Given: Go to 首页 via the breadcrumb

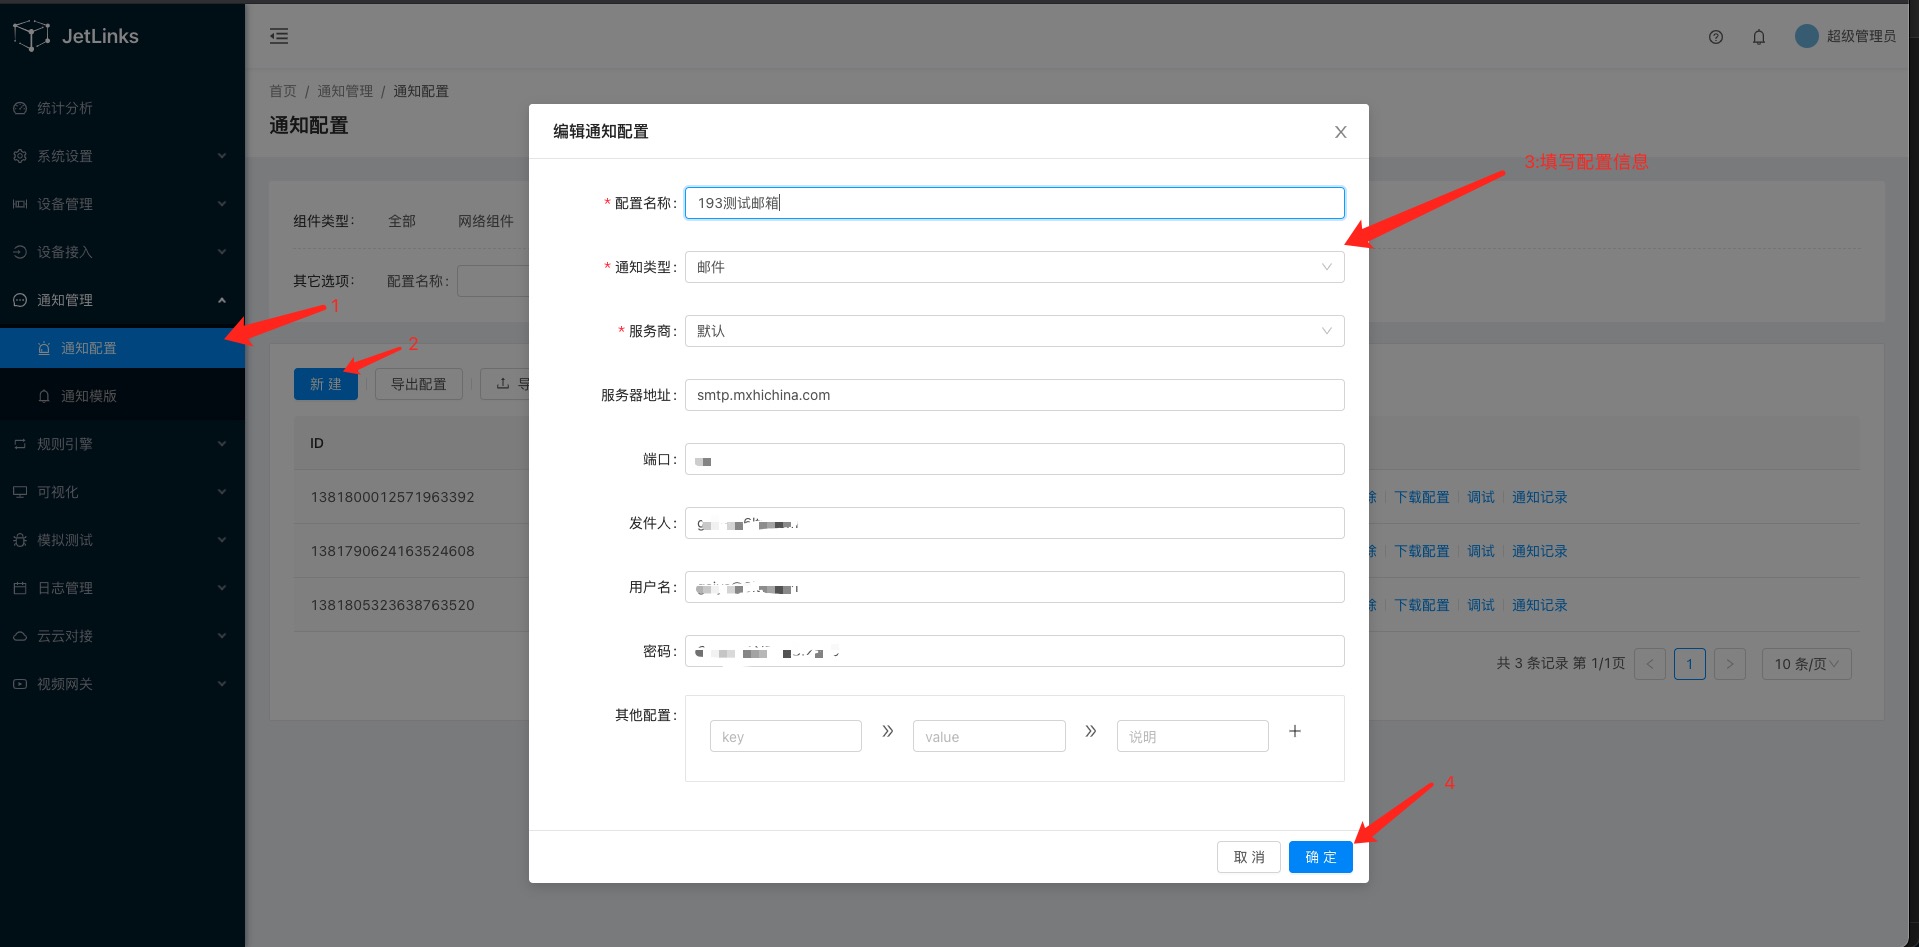Looking at the screenshot, I should pyautogui.click(x=282, y=90).
